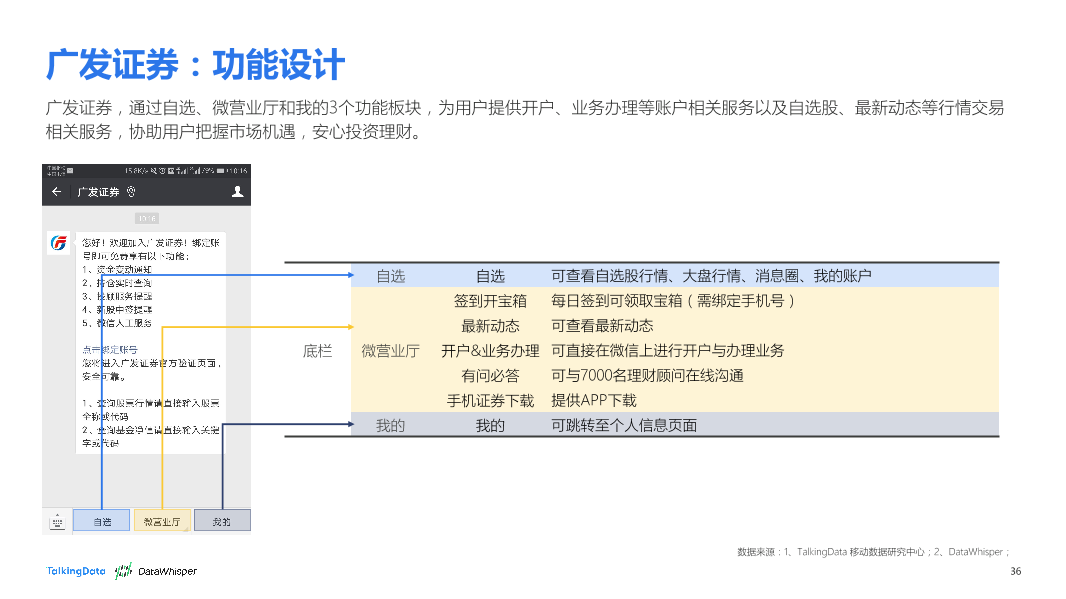The width and height of the screenshot is (1066, 599).
Task: Click the 手机证券下载 table cell
Action: coord(490,400)
